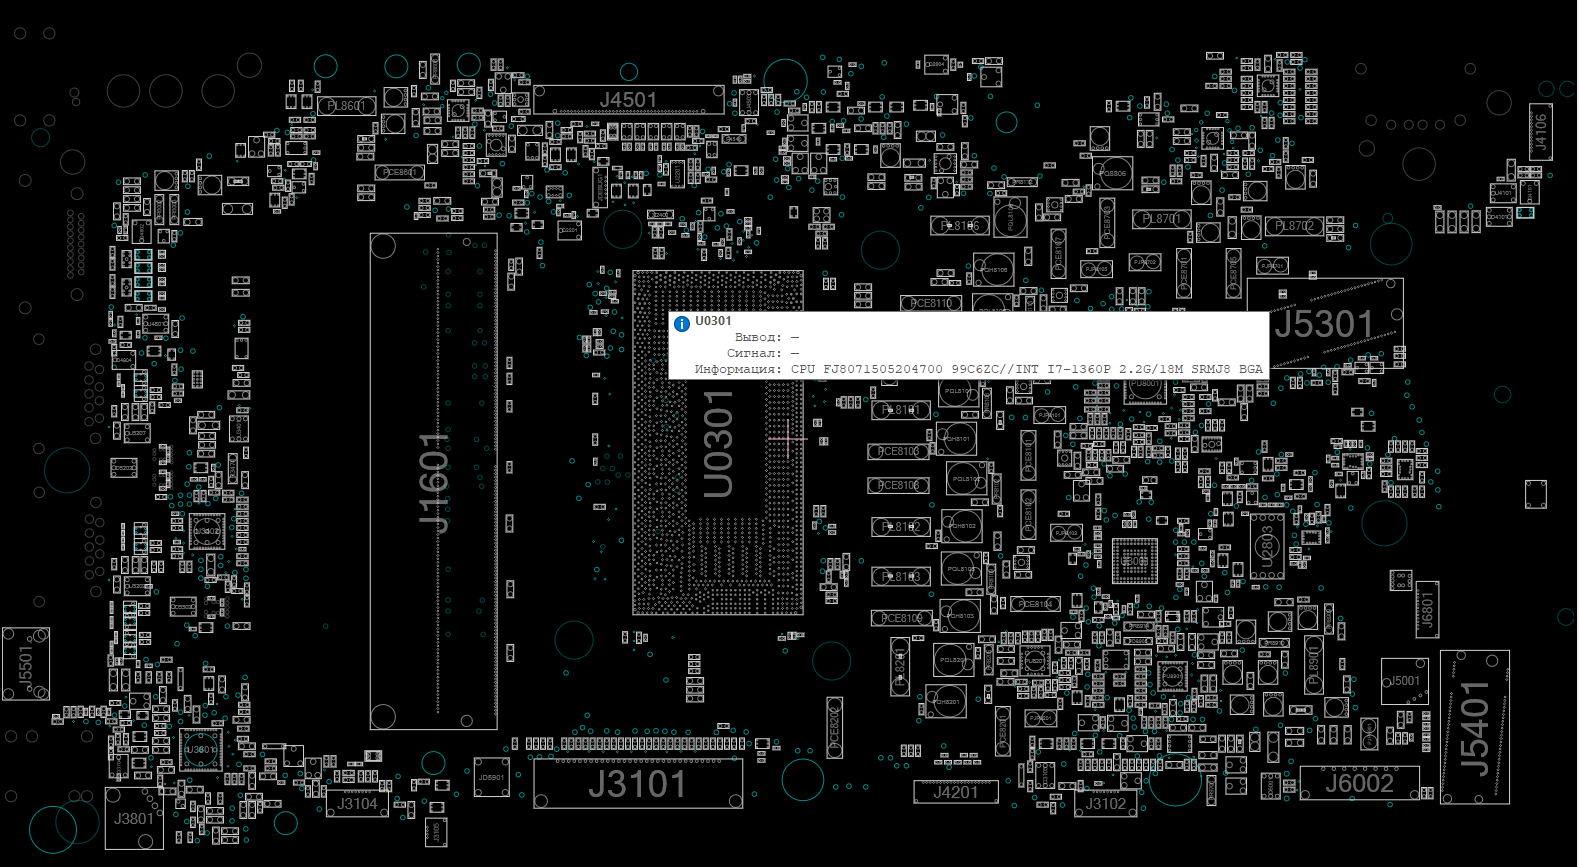This screenshot has height=867, width=1579.
Task: Click inductor PL8701
Action: coord(1161,219)
